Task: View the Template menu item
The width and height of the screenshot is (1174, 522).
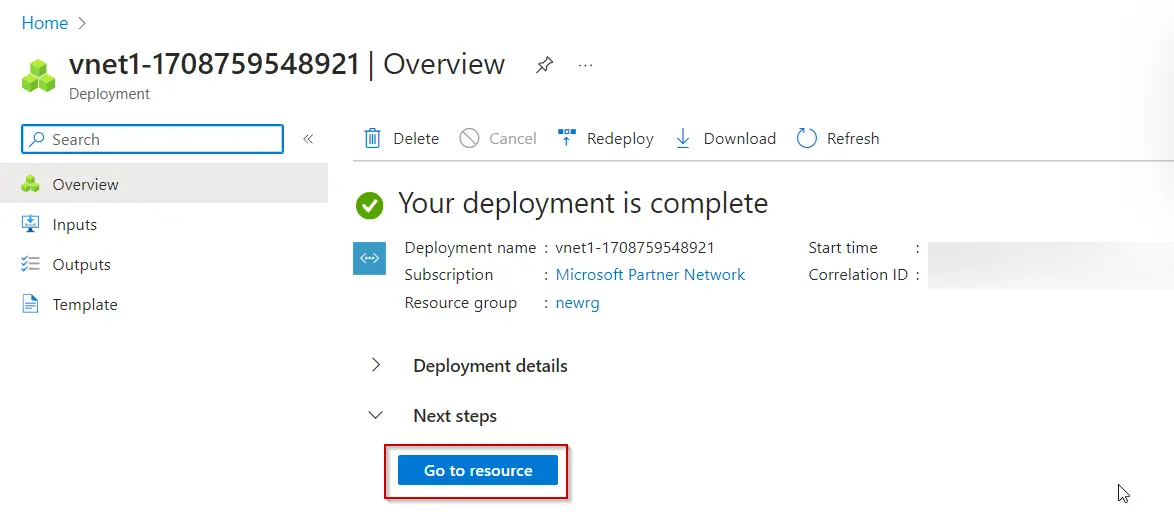Action: click(x=84, y=304)
